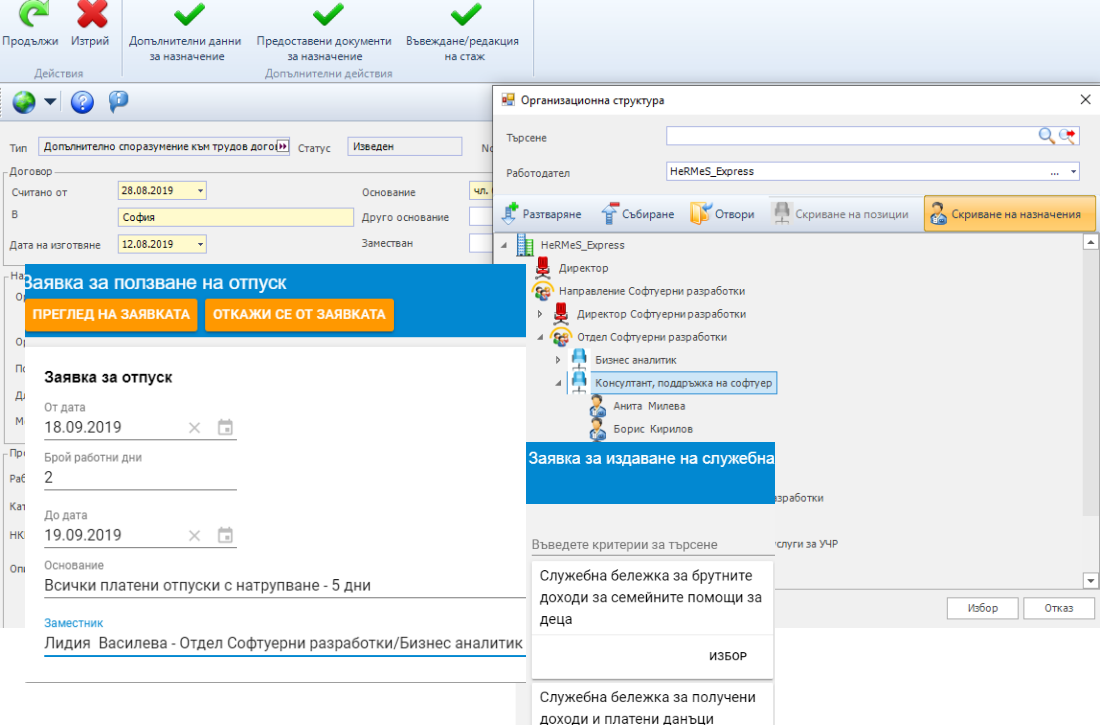
Task: Click the tree scrollbar up arrow
Action: (x=1090, y=243)
